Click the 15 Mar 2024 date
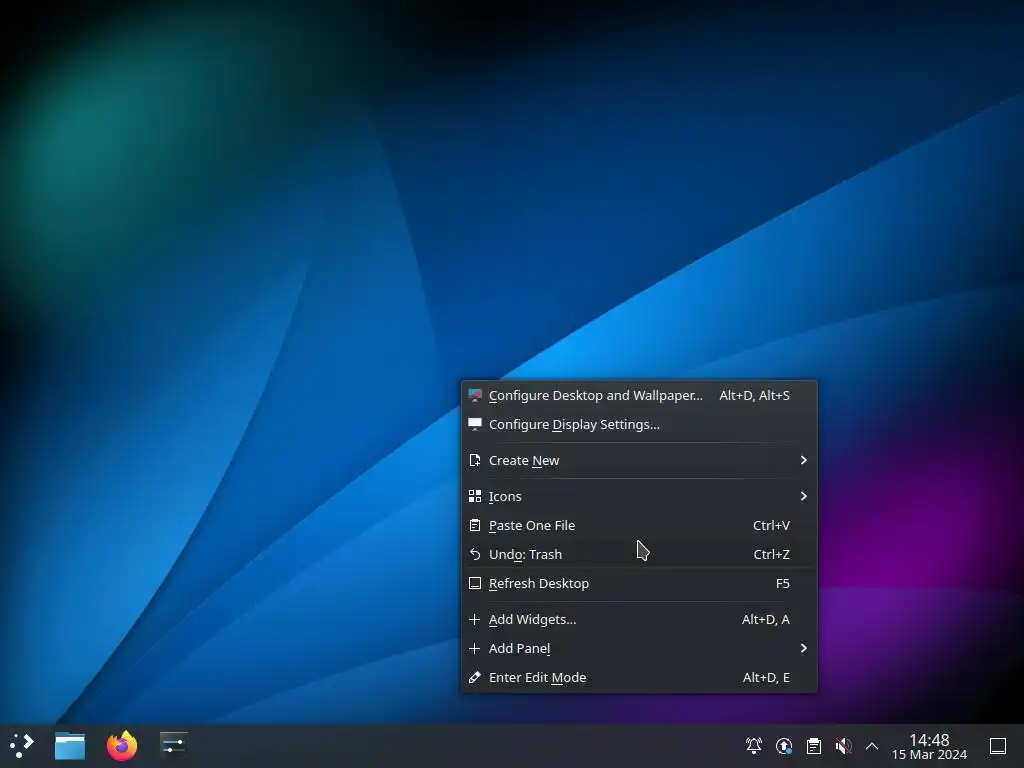The height and width of the screenshot is (768, 1024). pyautogui.click(x=929, y=755)
